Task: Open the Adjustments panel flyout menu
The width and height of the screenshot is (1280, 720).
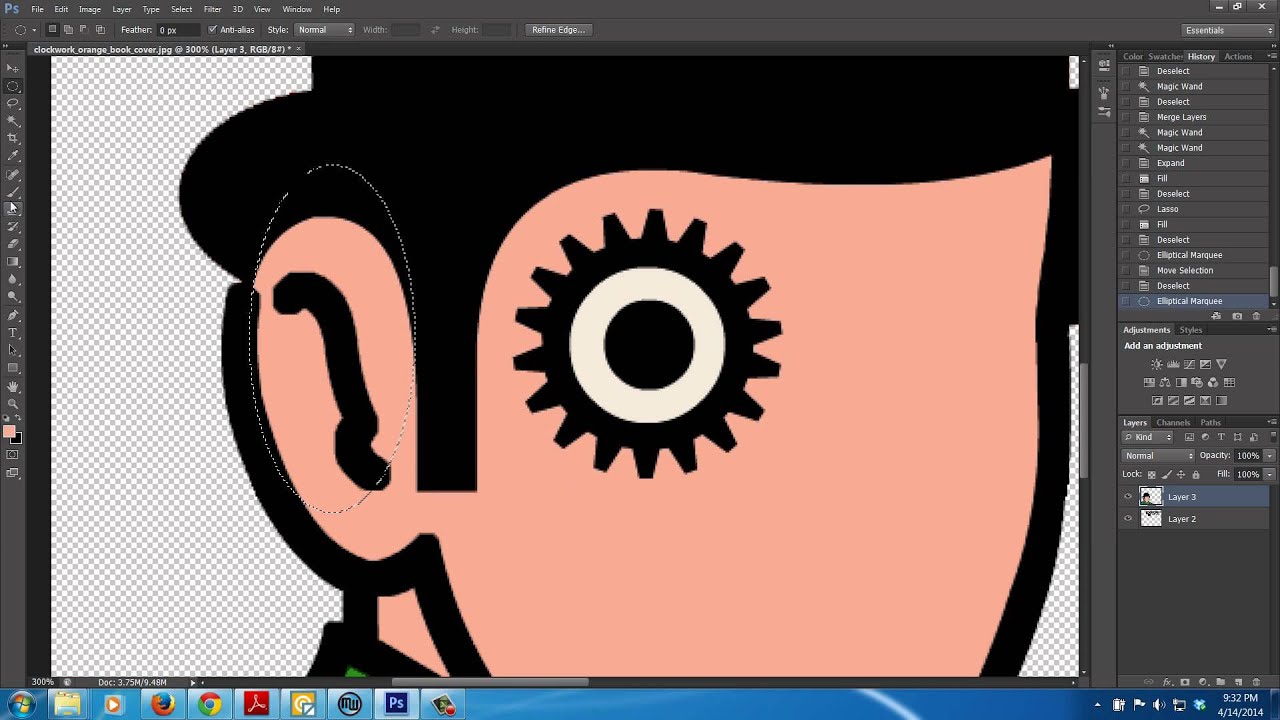Action: (x=1272, y=330)
